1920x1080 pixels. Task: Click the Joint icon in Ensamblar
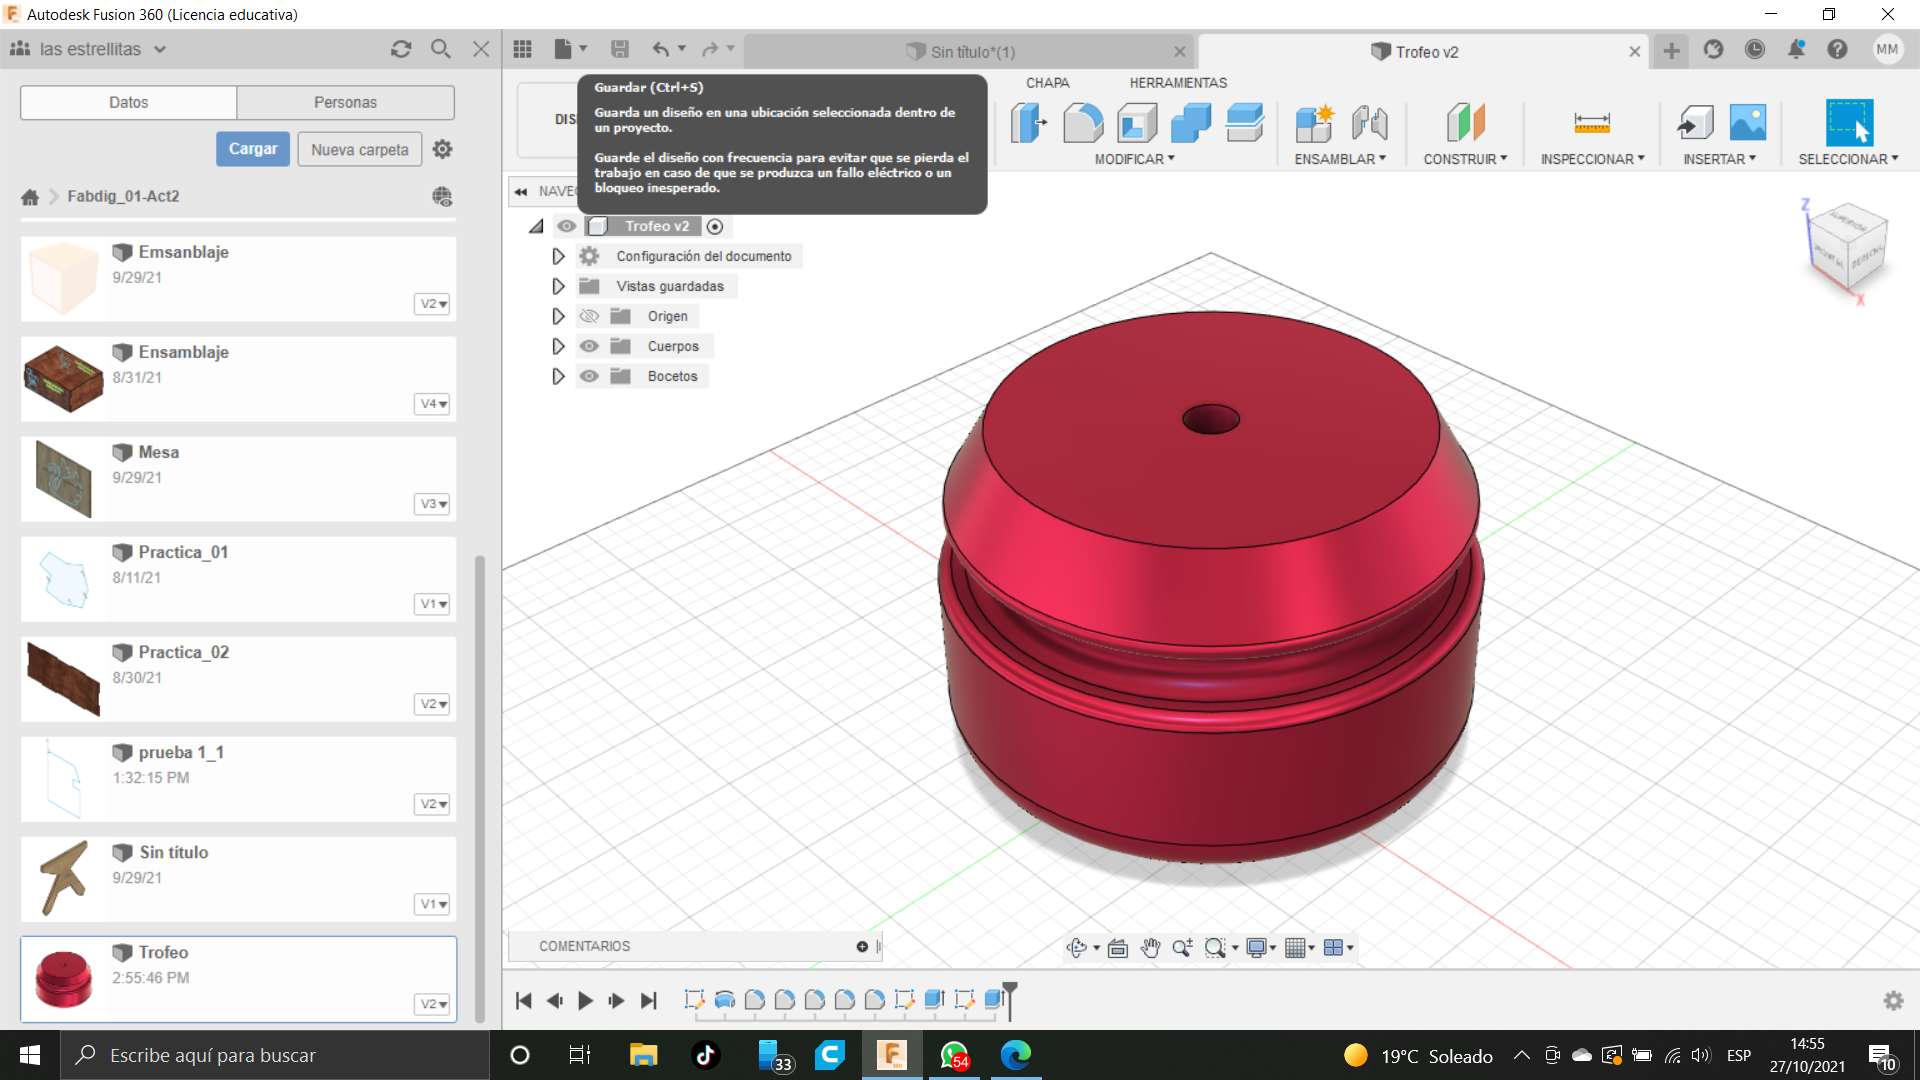point(1369,123)
